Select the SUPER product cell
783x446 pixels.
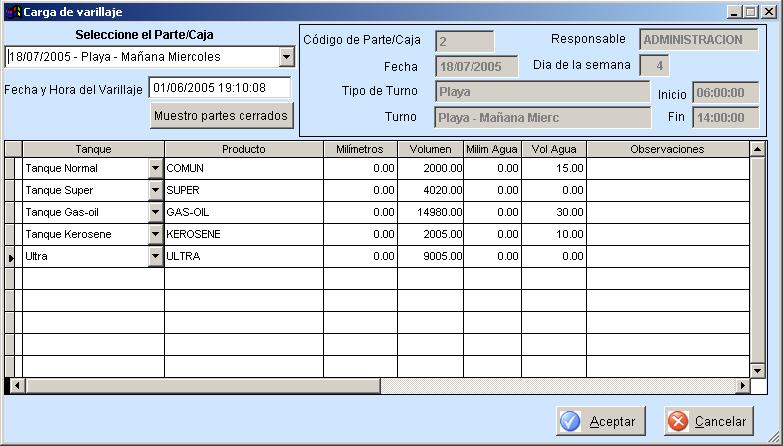point(244,191)
